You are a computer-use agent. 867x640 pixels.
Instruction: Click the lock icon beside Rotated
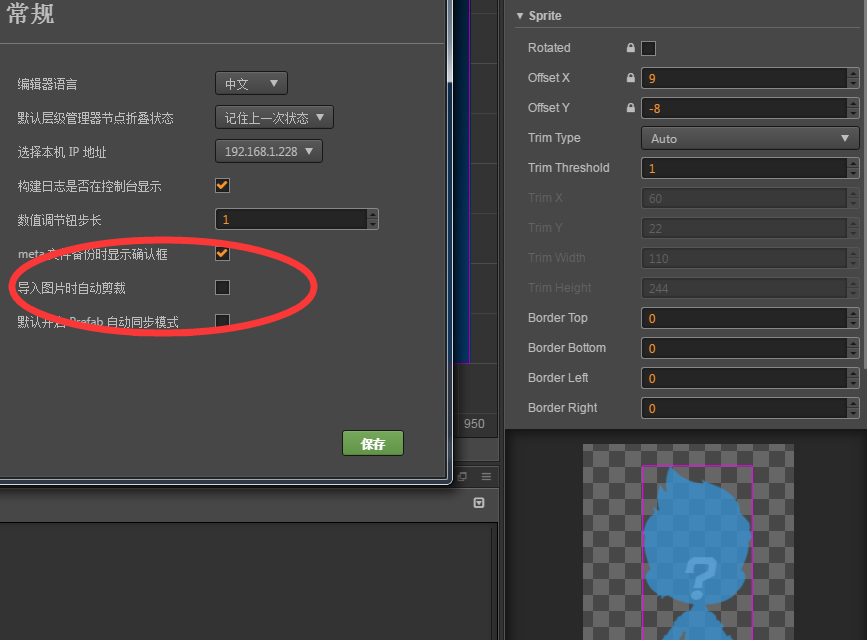click(630, 48)
